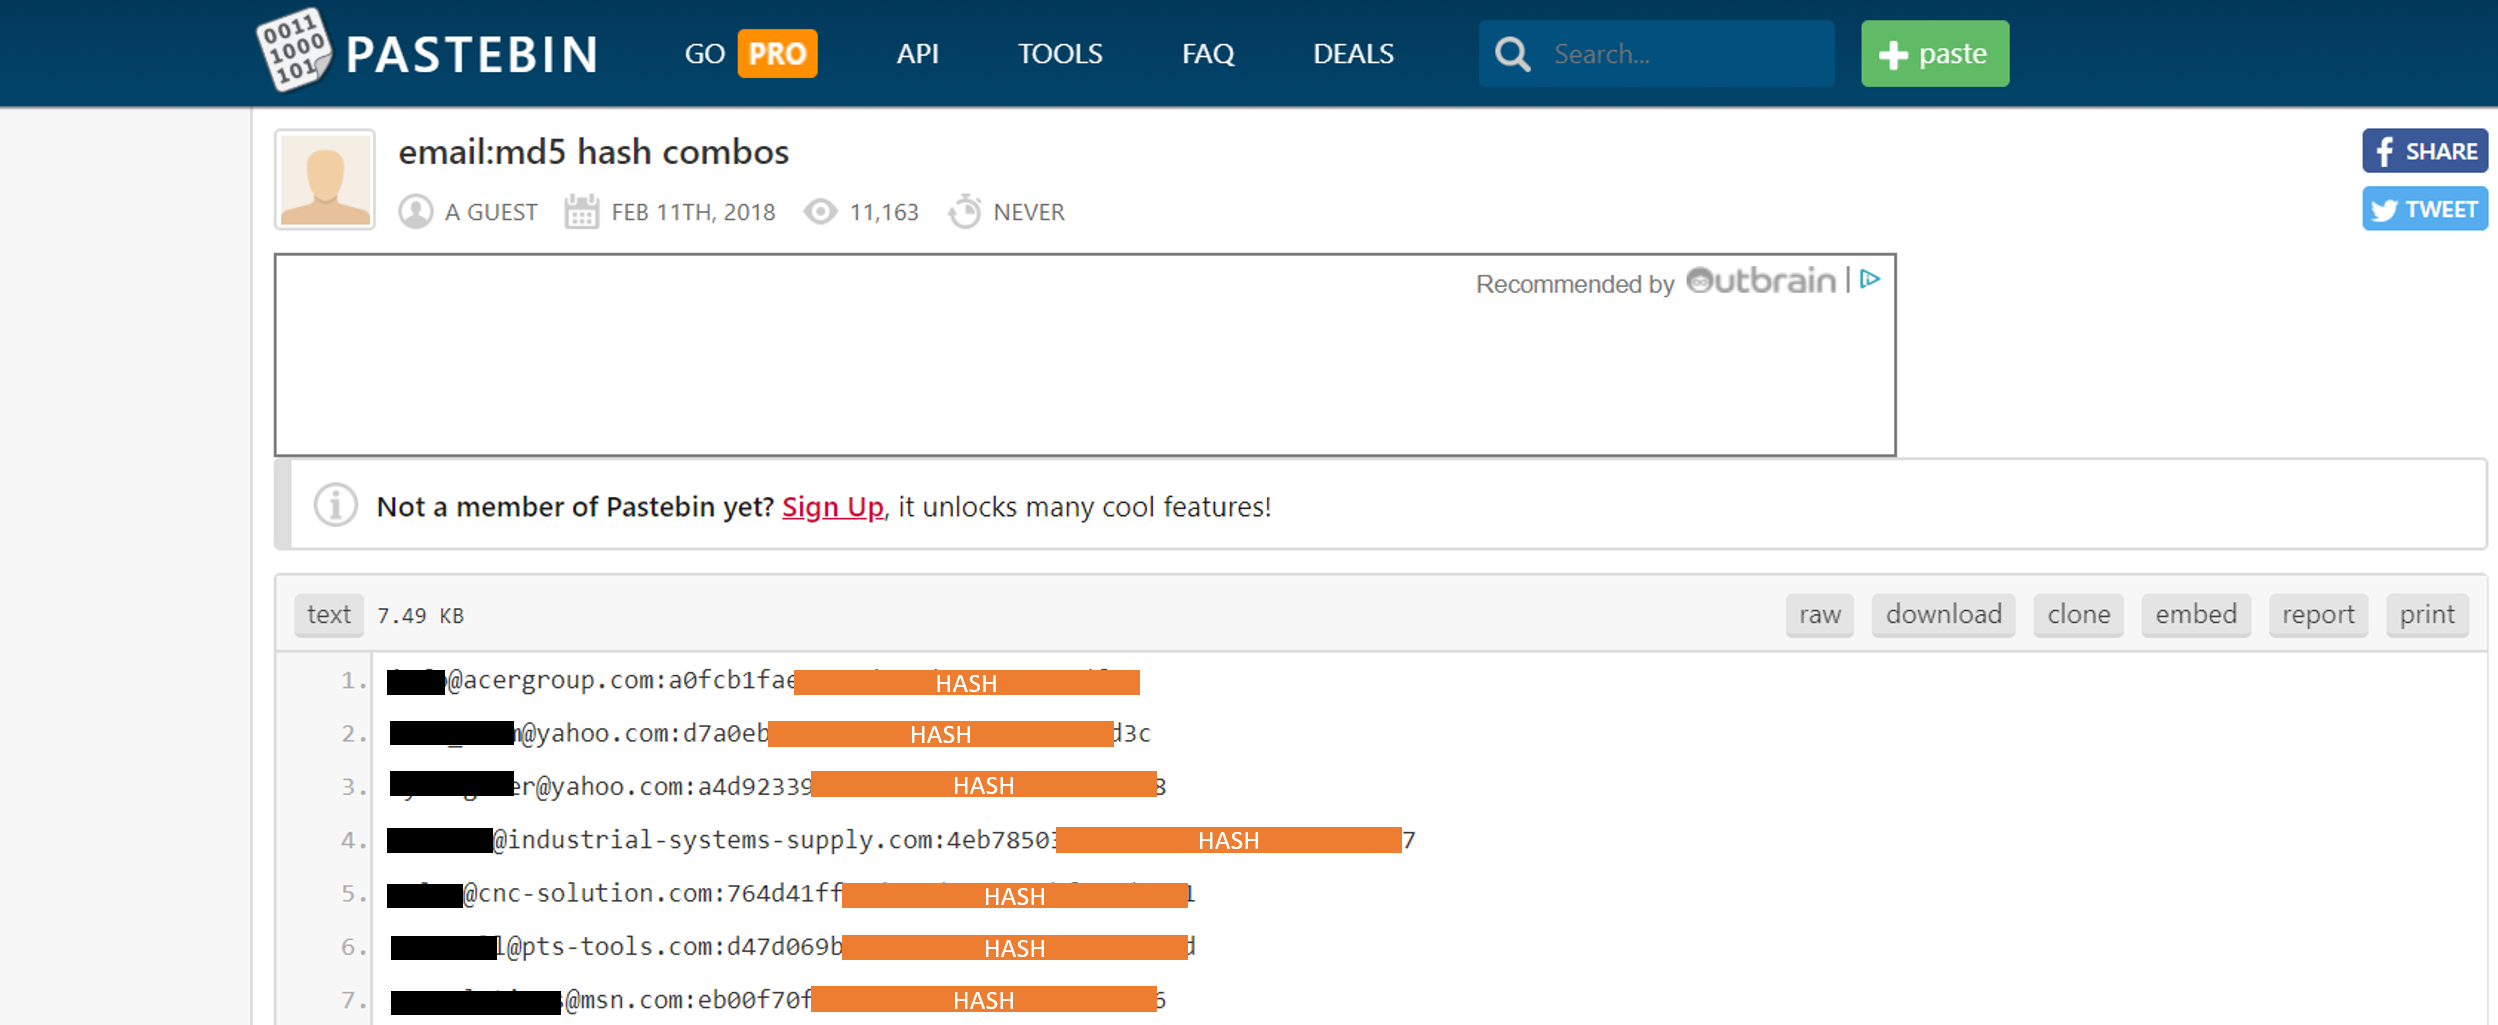Click line 6 pts-tools.com entry
This screenshot has height=1025, width=2498.
793,946
